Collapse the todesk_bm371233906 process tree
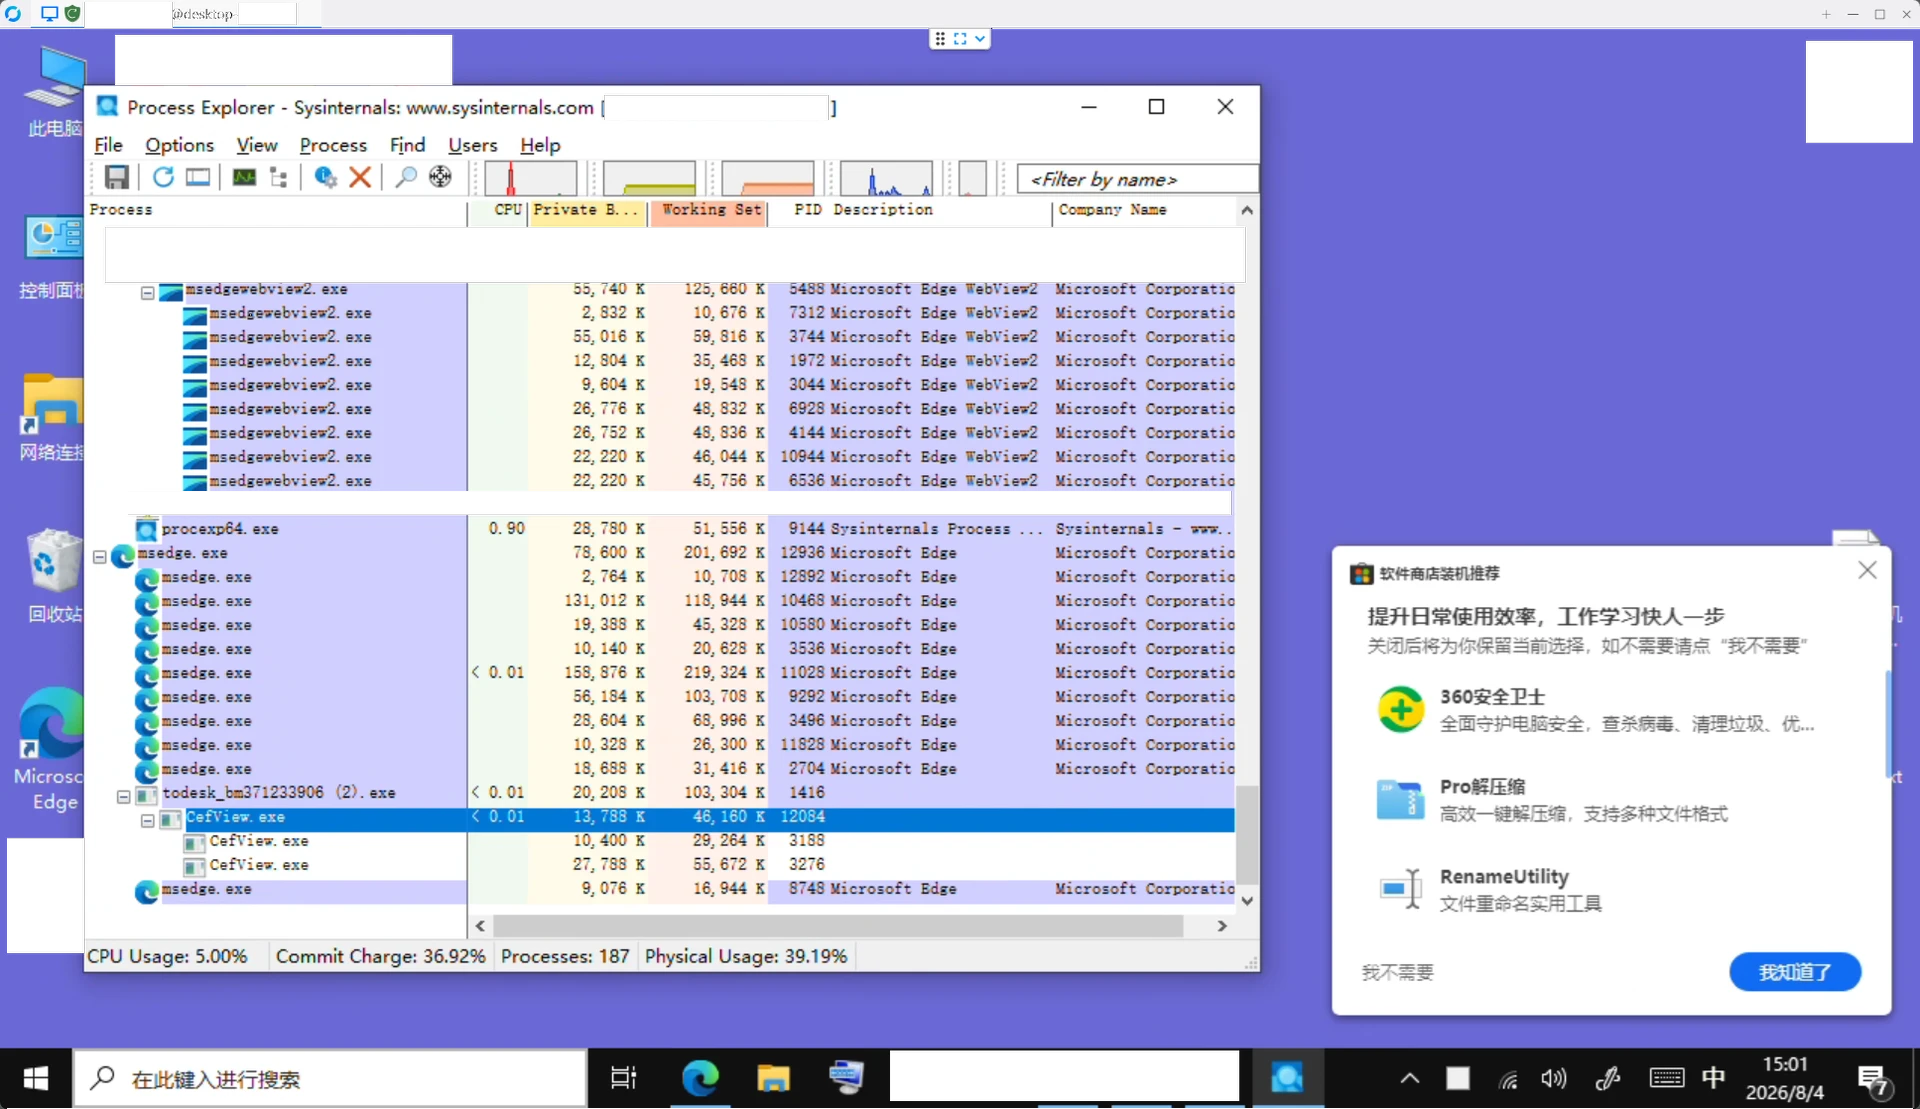This screenshot has width=1920, height=1109. [123, 797]
